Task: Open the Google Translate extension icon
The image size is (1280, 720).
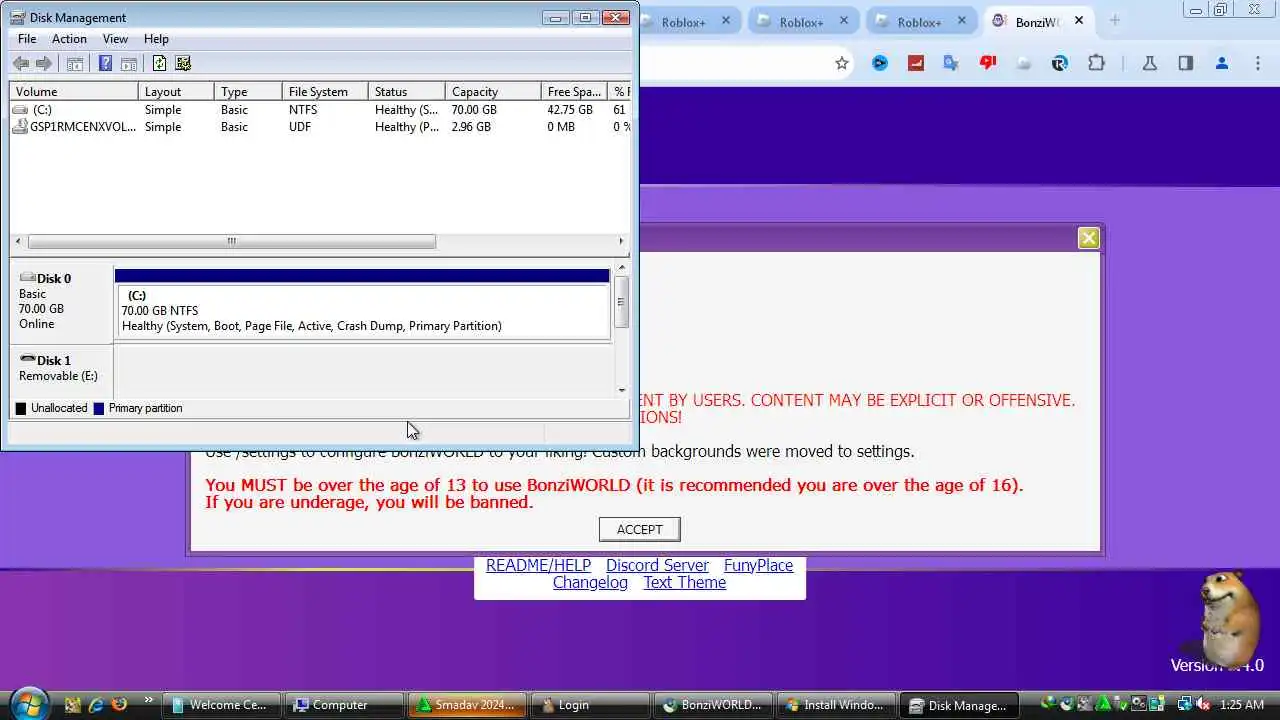Action: click(951, 63)
